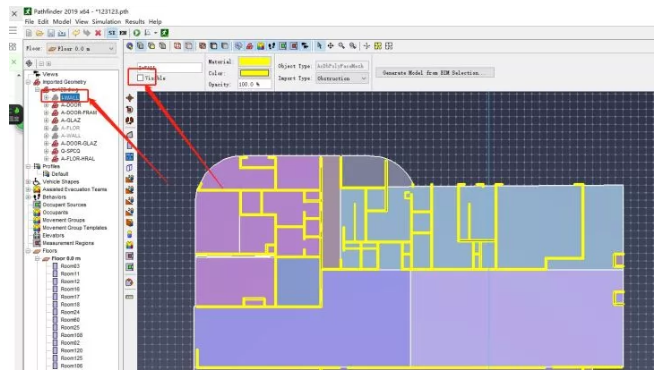Select the blue thin wall tool icon
This screenshot has width=657, height=375.
coord(129,157)
